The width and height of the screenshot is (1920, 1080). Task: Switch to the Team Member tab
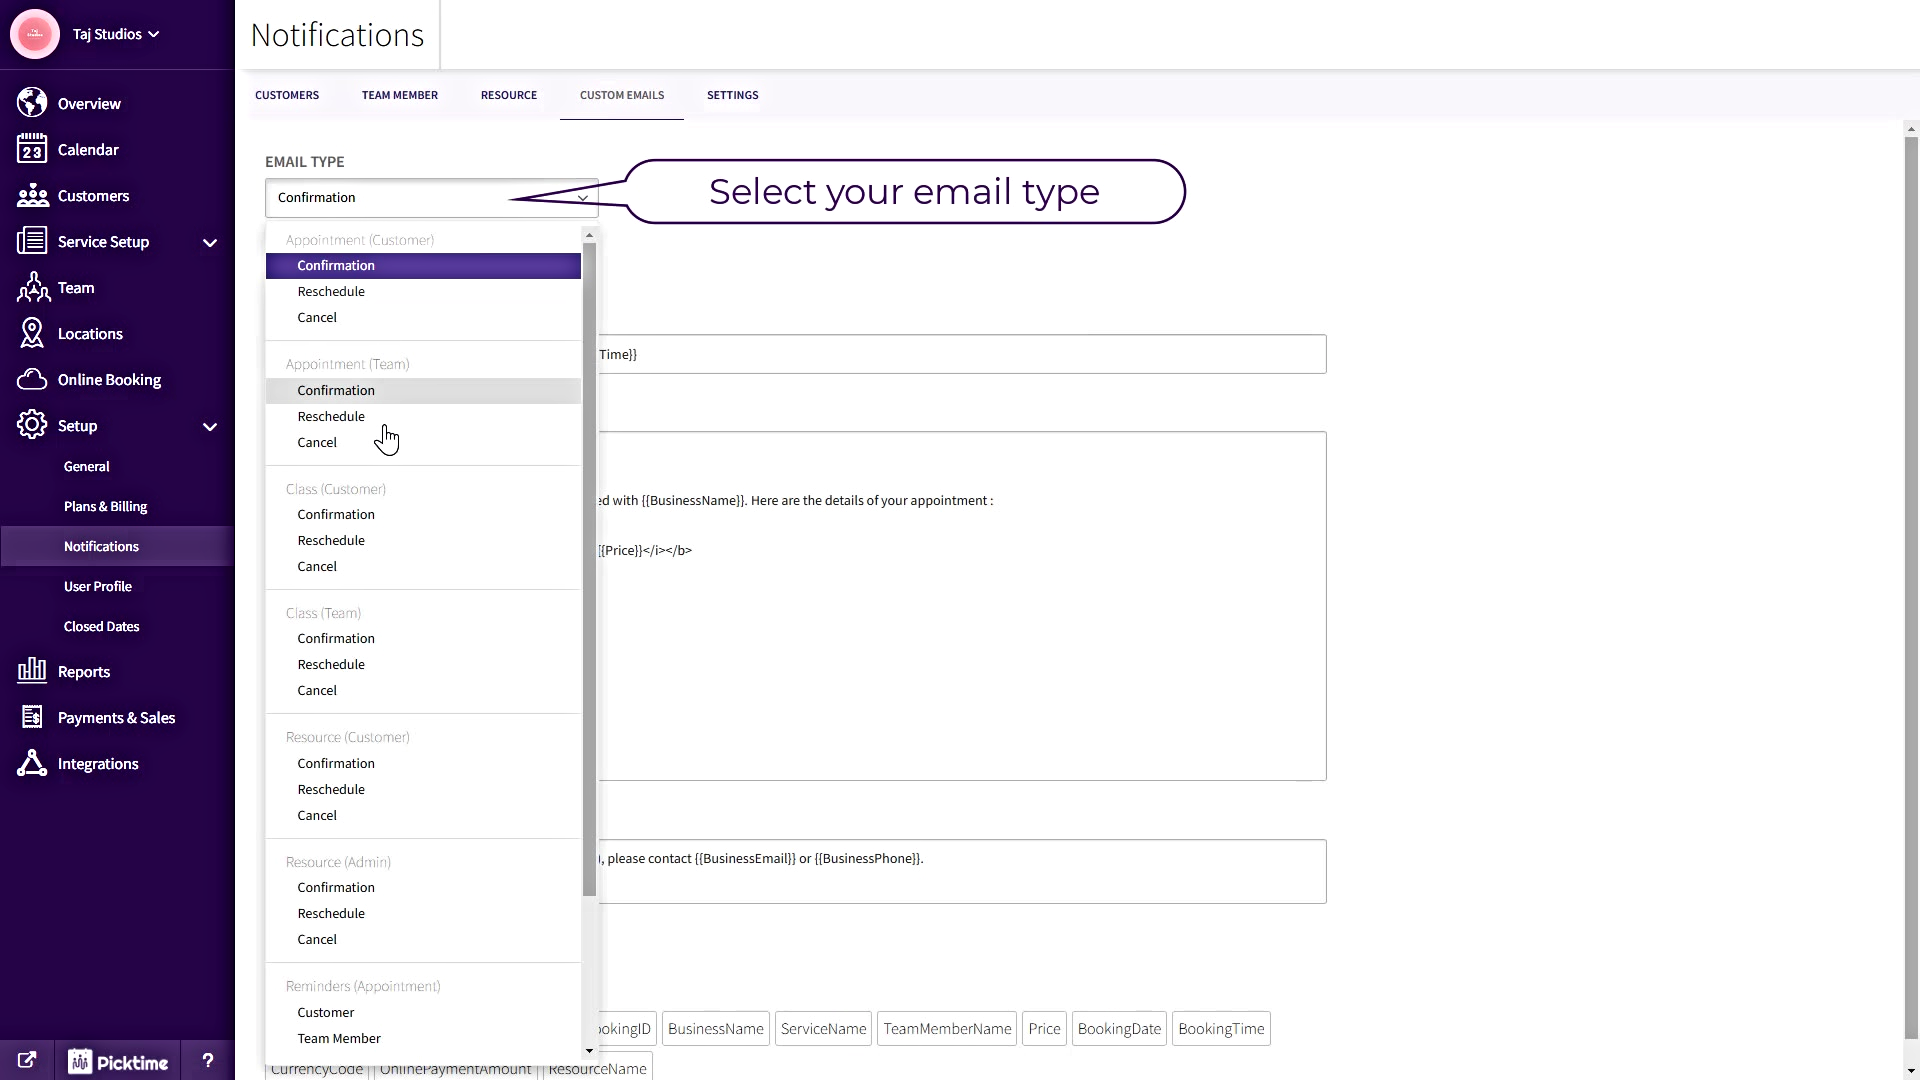coord(399,95)
